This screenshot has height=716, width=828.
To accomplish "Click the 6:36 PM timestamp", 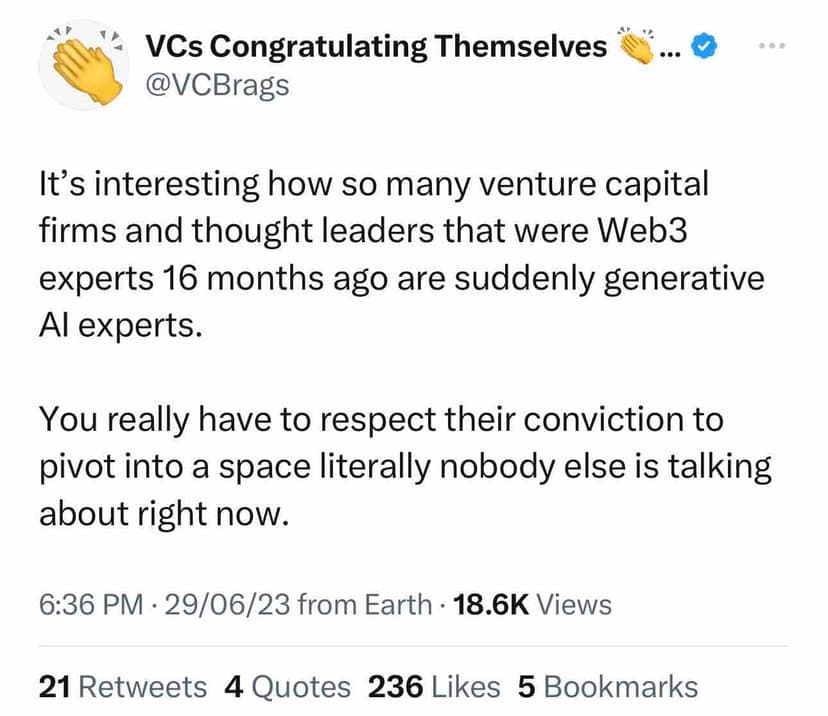I will (90, 604).
